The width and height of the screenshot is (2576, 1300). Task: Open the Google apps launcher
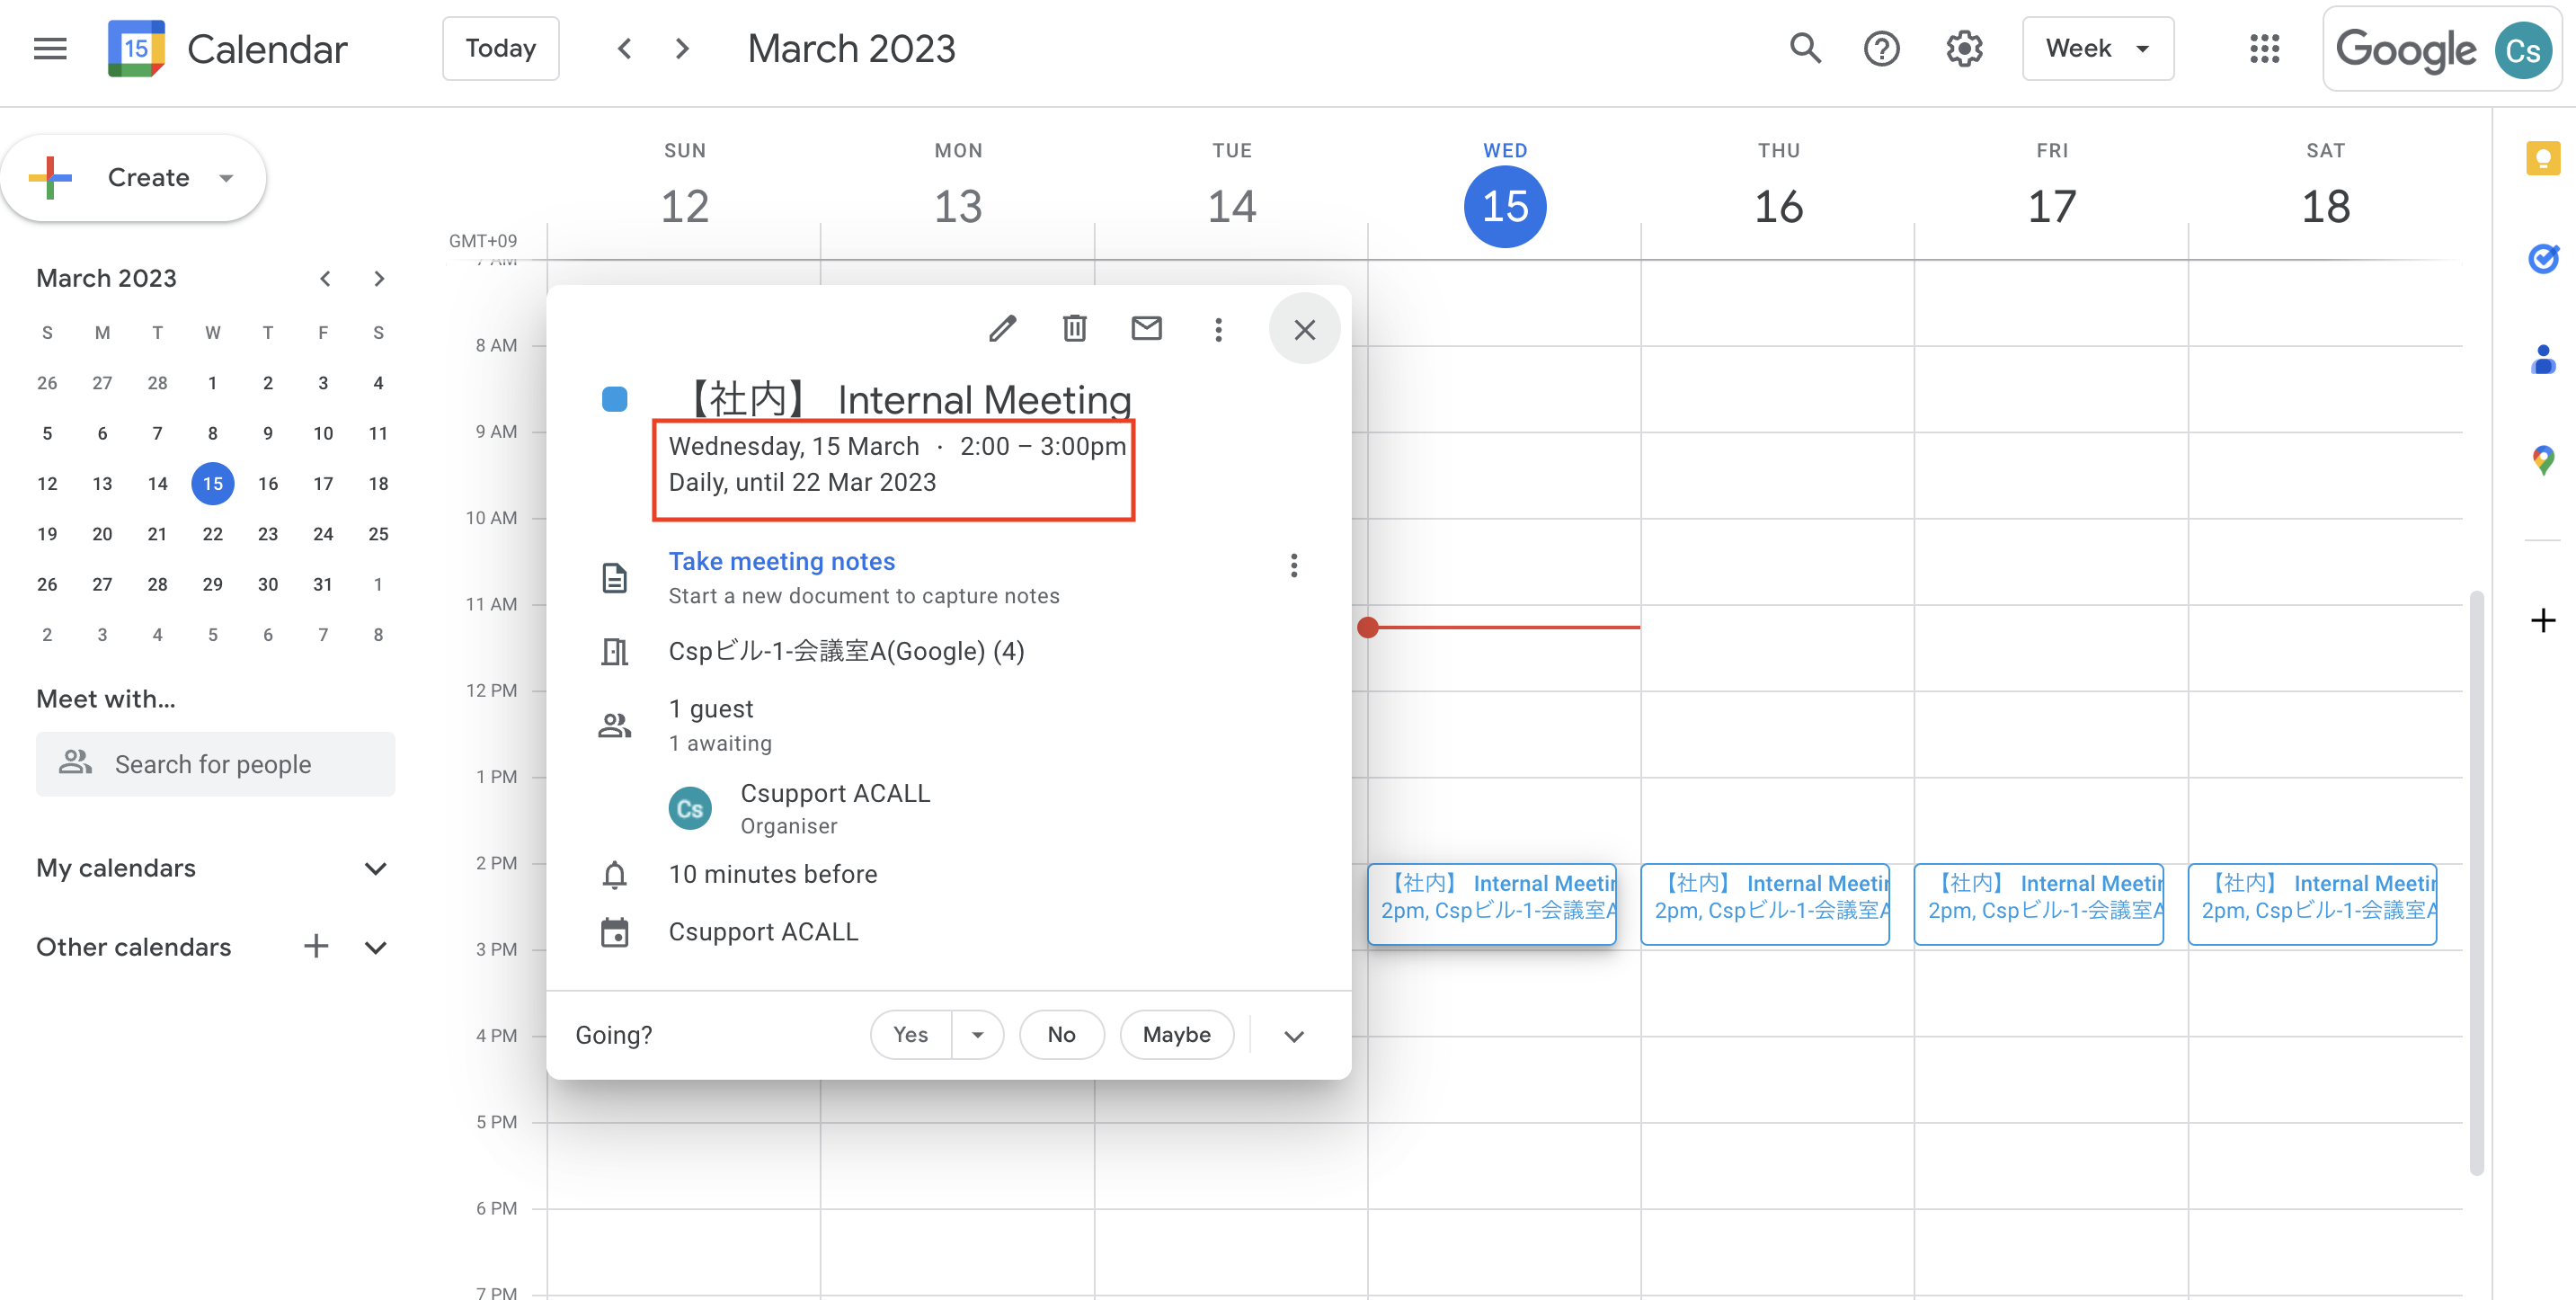[x=2265, y=48]
